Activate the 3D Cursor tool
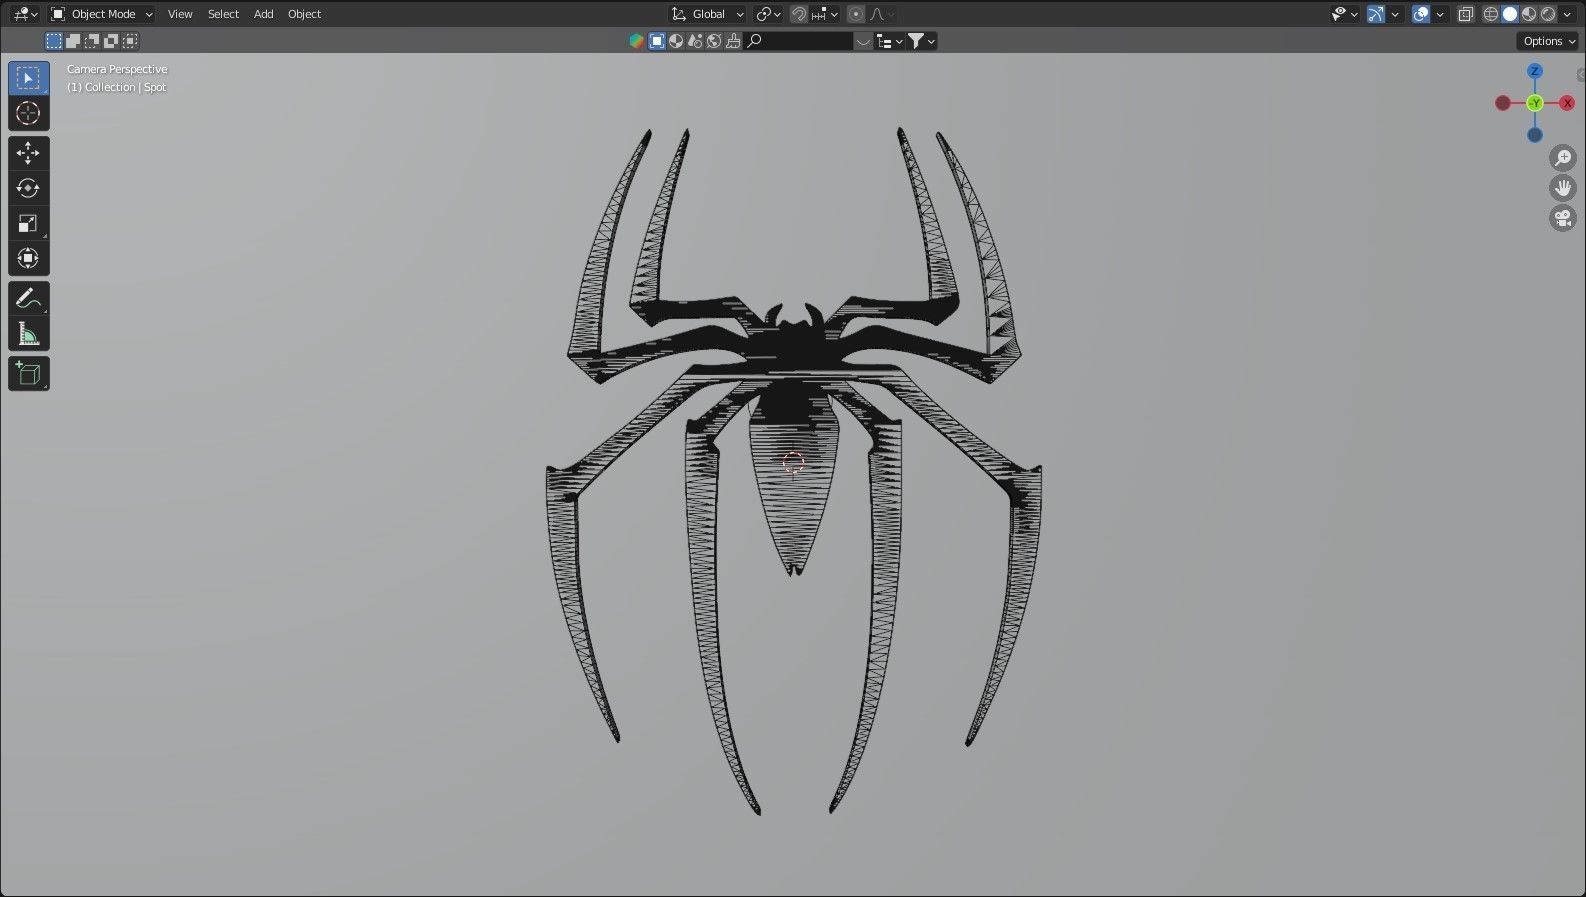The width and height of the screenshot is (1586, 897). point(28,113)
